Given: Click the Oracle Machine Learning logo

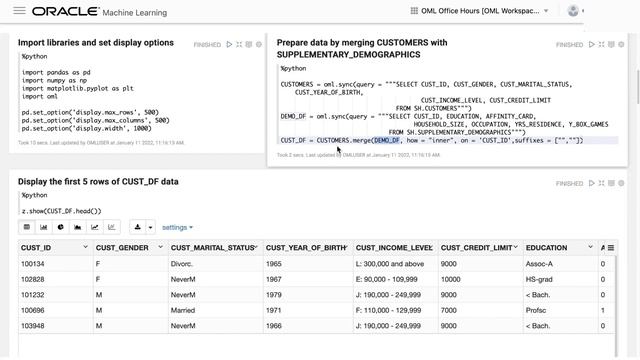Looking at the screenshot, I should coord(99,12).
